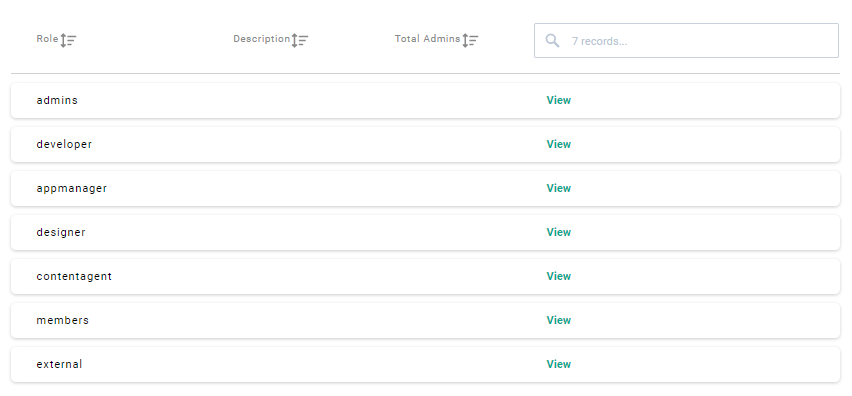Image resolution: width=852 pixels, height=396 pixels.
Task: Click the sort icon next to Role
Action: (68, 40)
